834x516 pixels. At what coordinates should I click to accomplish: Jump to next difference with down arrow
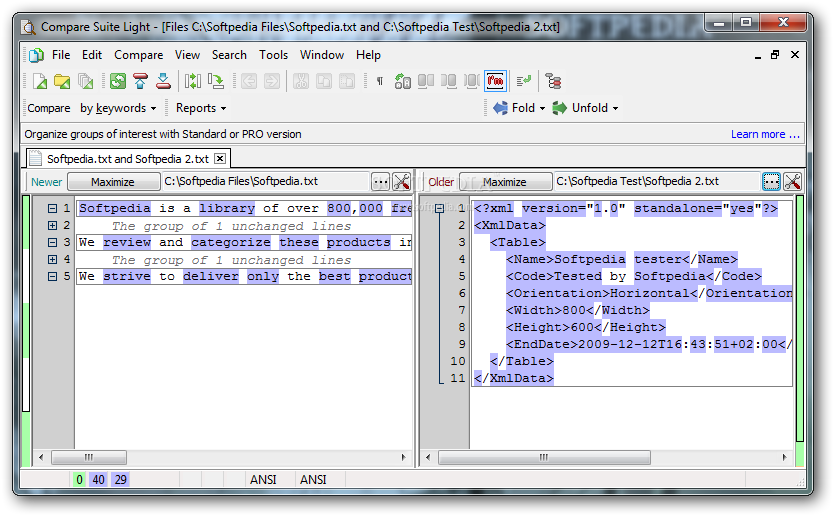click(x=163, y=81)
